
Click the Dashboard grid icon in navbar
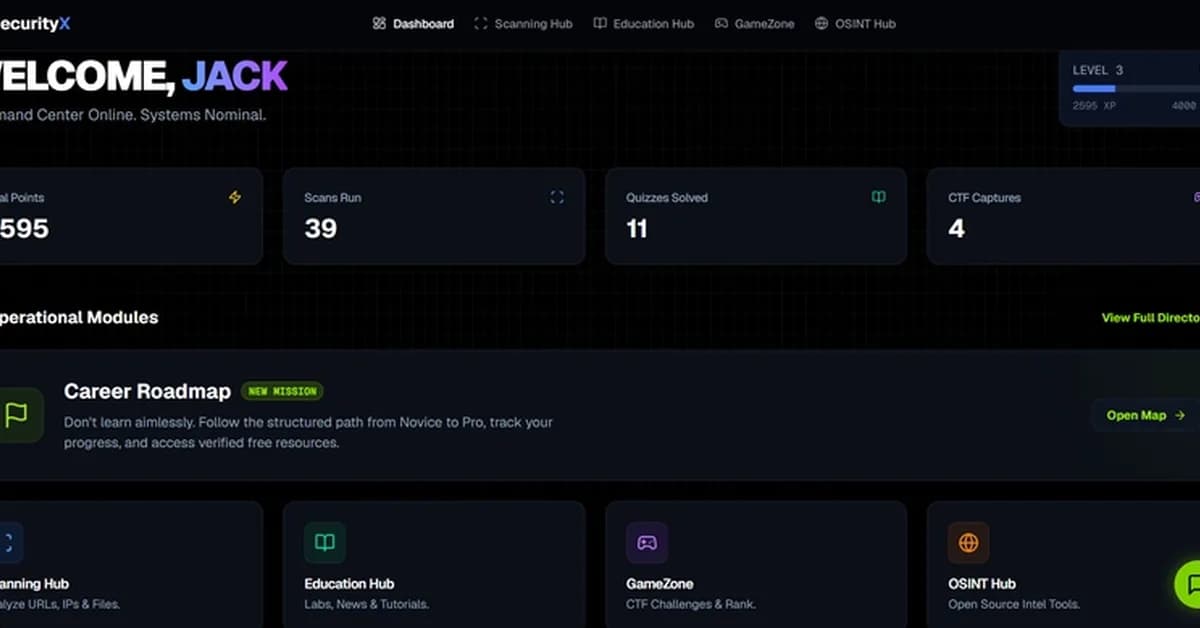(379, 24)
